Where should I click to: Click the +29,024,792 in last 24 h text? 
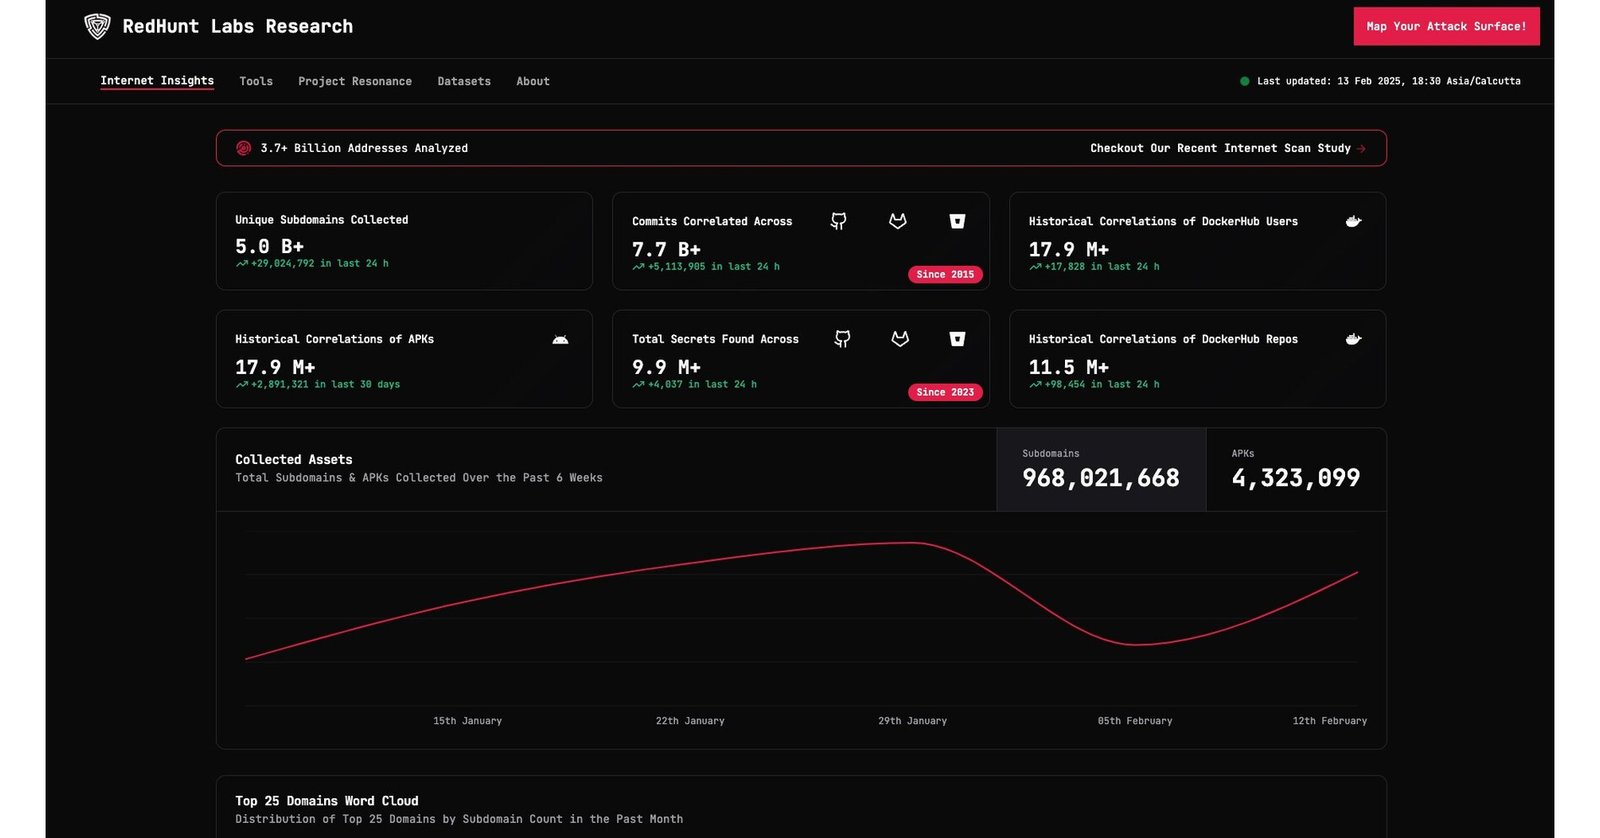click(x=320, y=264)
